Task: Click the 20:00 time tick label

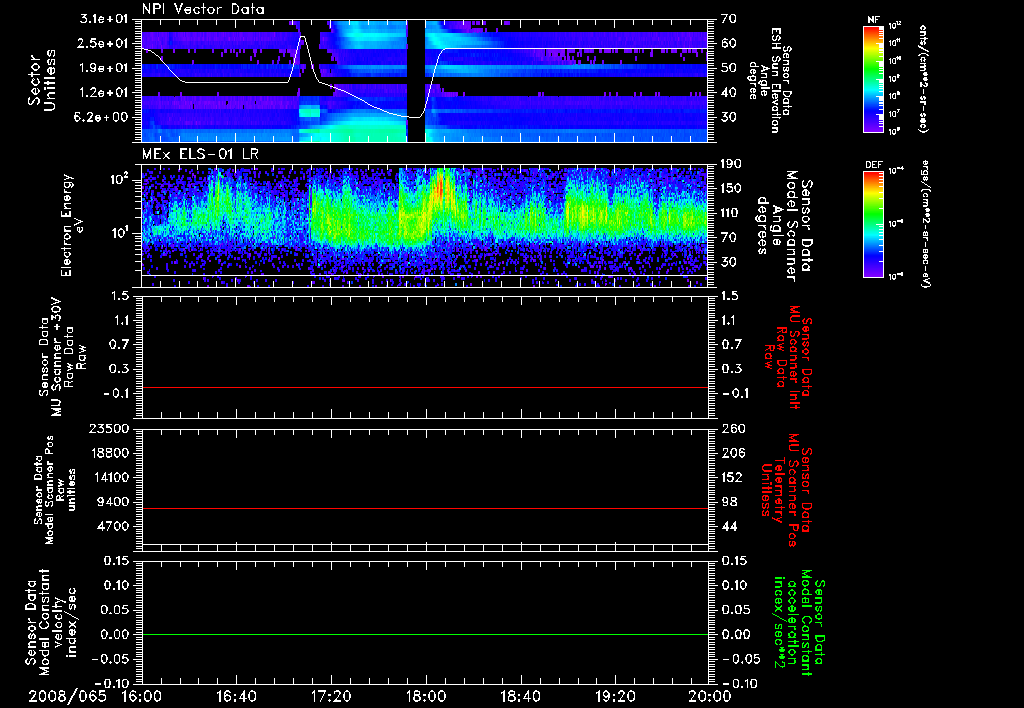Action: click(710, 696)
